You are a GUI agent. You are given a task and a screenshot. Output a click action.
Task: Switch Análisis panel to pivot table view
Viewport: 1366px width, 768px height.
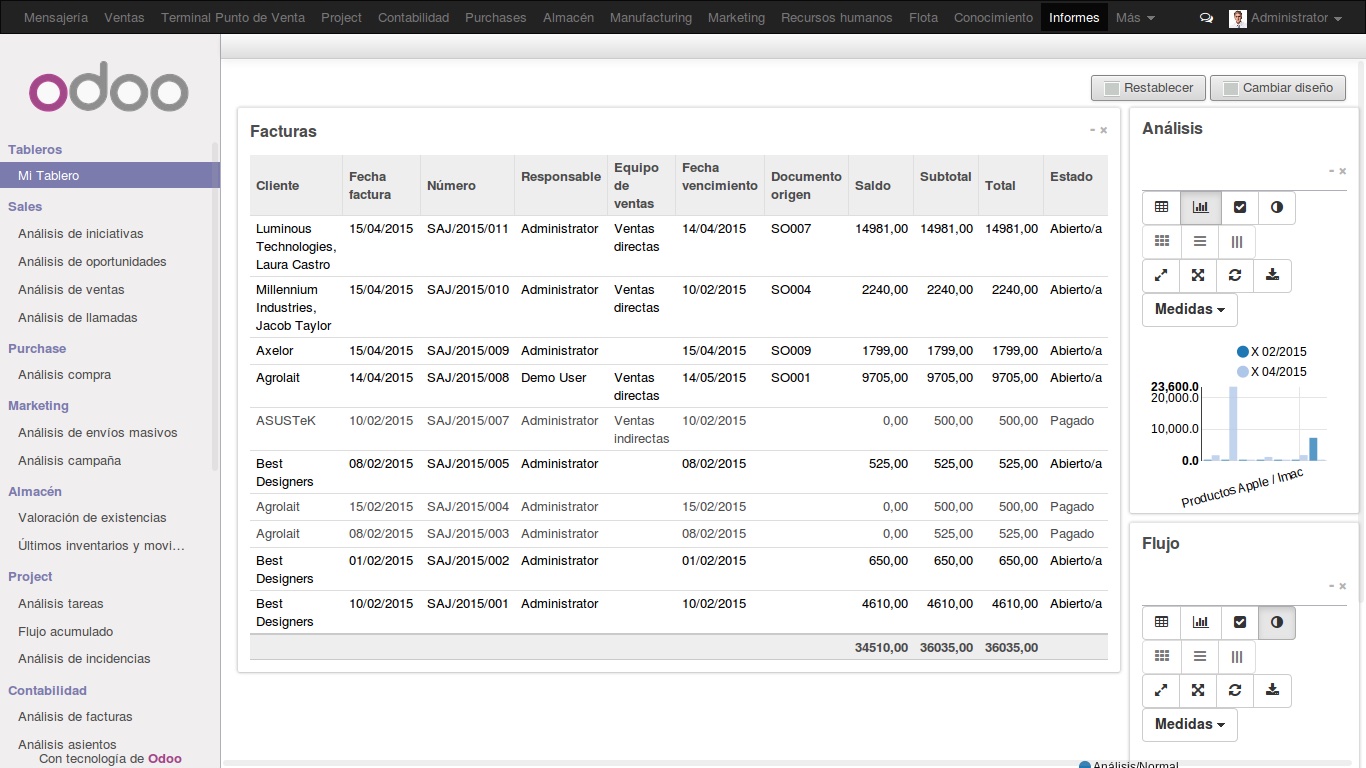[x=1161, y=208]
